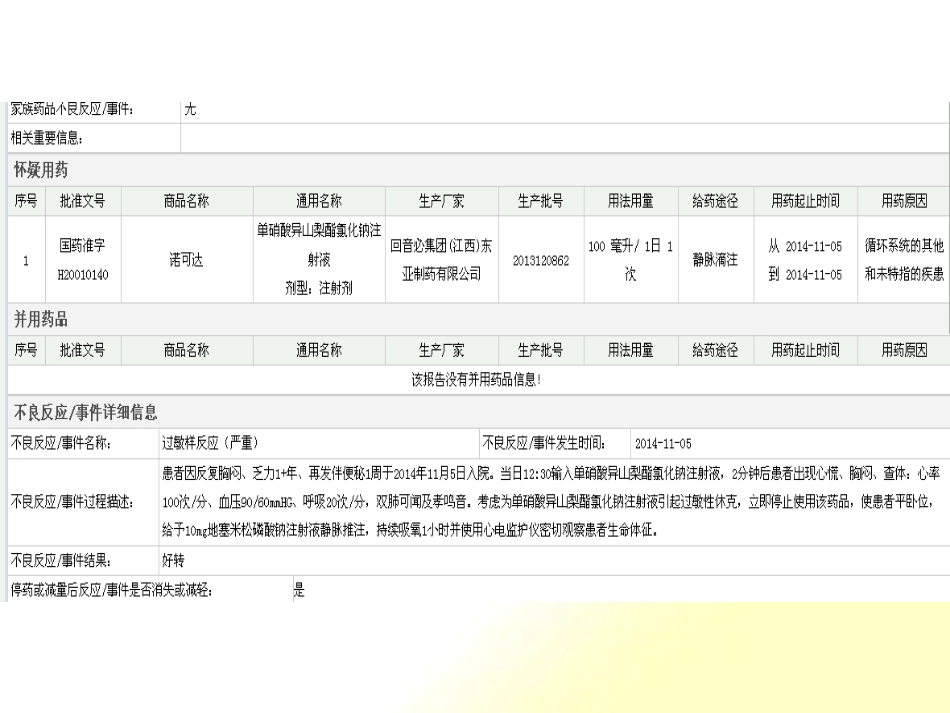Click the 不良反应/事件详细信息 section header
The width and height of the screenshot is (950, 713).
(x=85, y=413)
